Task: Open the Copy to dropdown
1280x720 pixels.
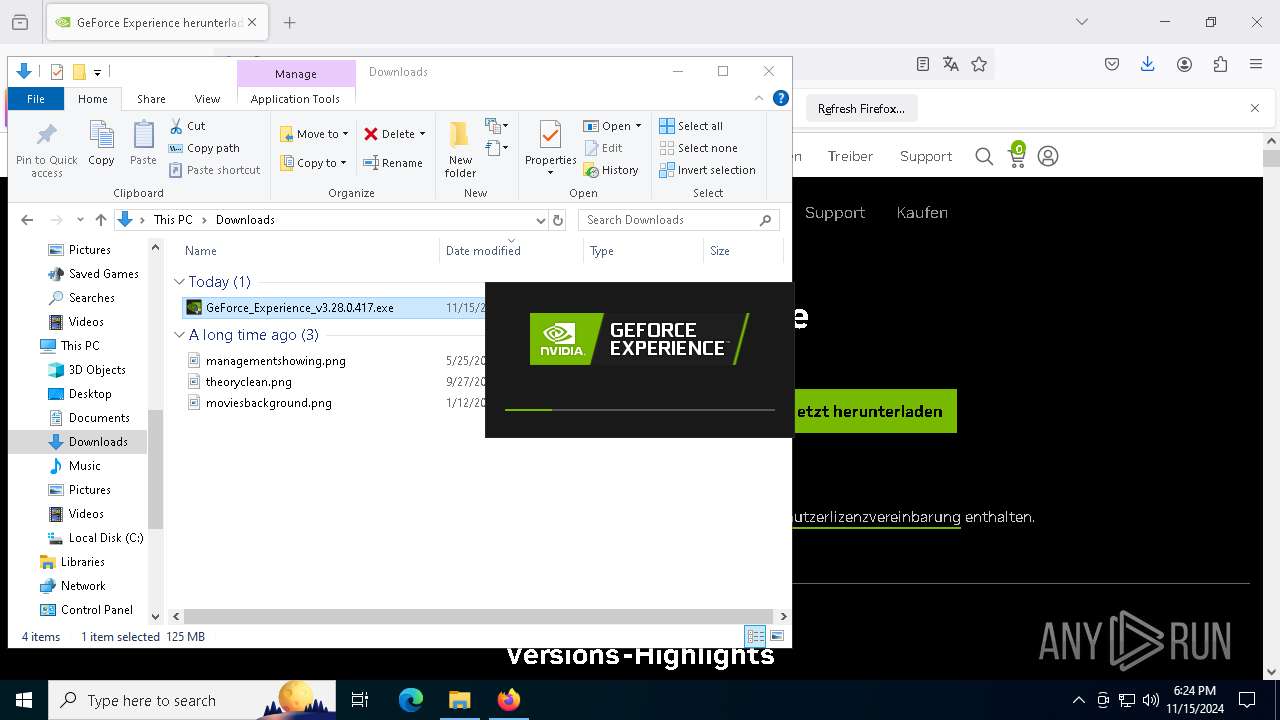Action: click(x=313, y=163)
